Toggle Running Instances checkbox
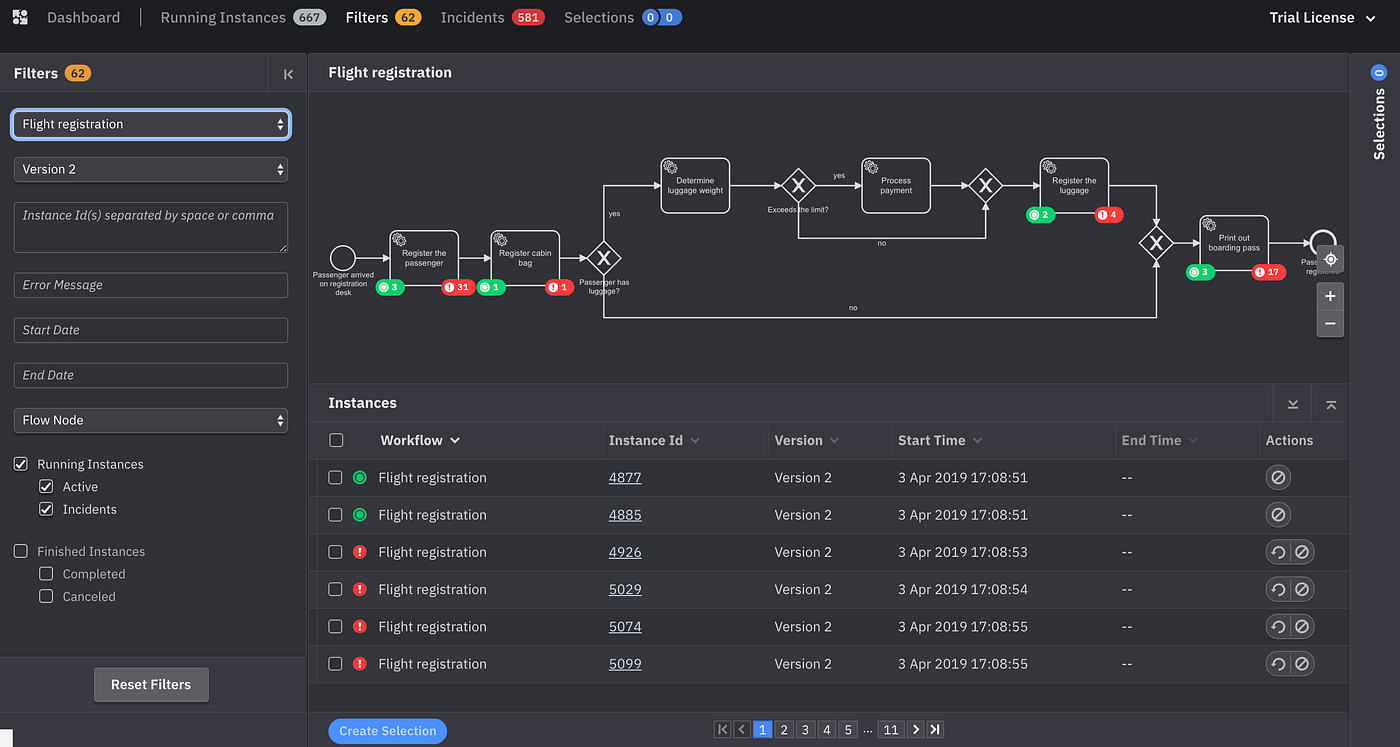1400x747 pixels. point(20,464)
